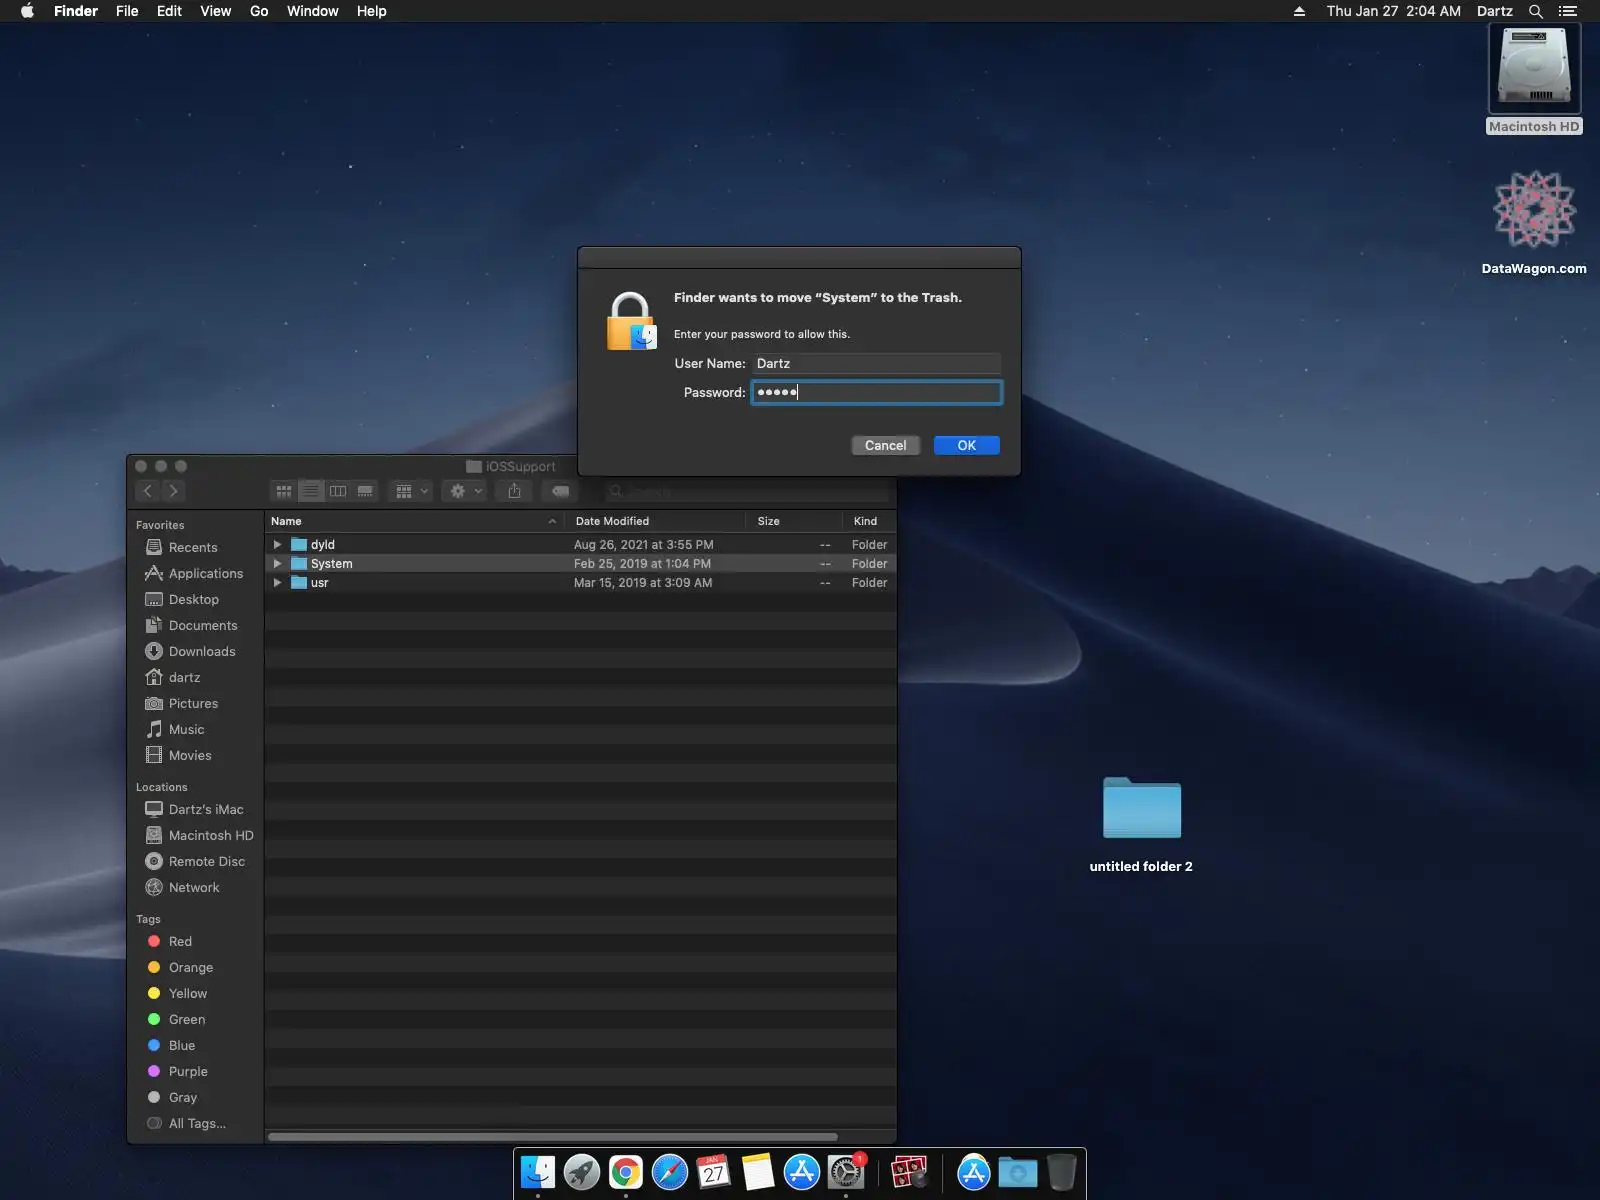Open the Trash in the Dock
This screenshot has width=1600, height=1200.
click(x=1062, y=1172)
